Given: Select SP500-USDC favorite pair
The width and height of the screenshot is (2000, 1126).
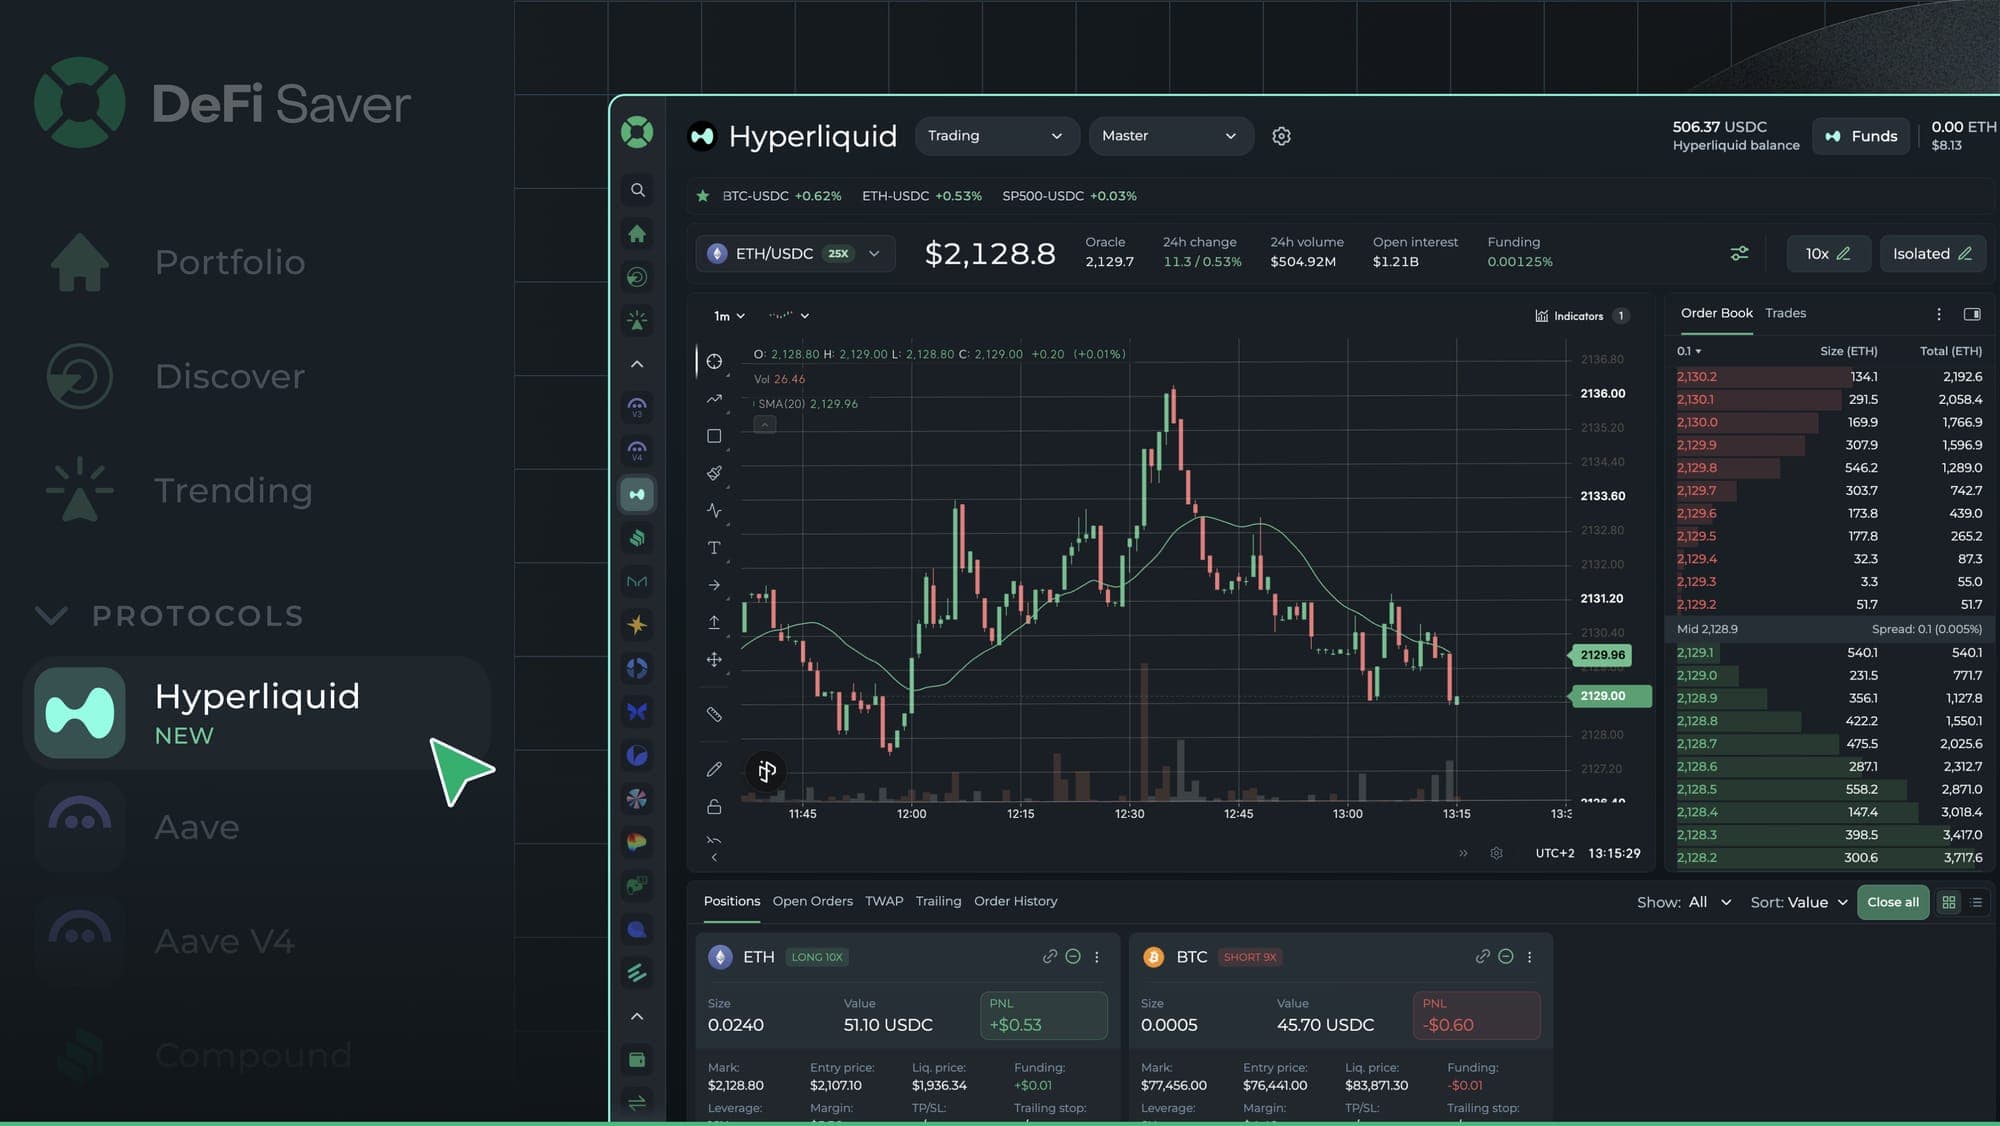Looking at the screenshot, I should tap(1069, 196).
